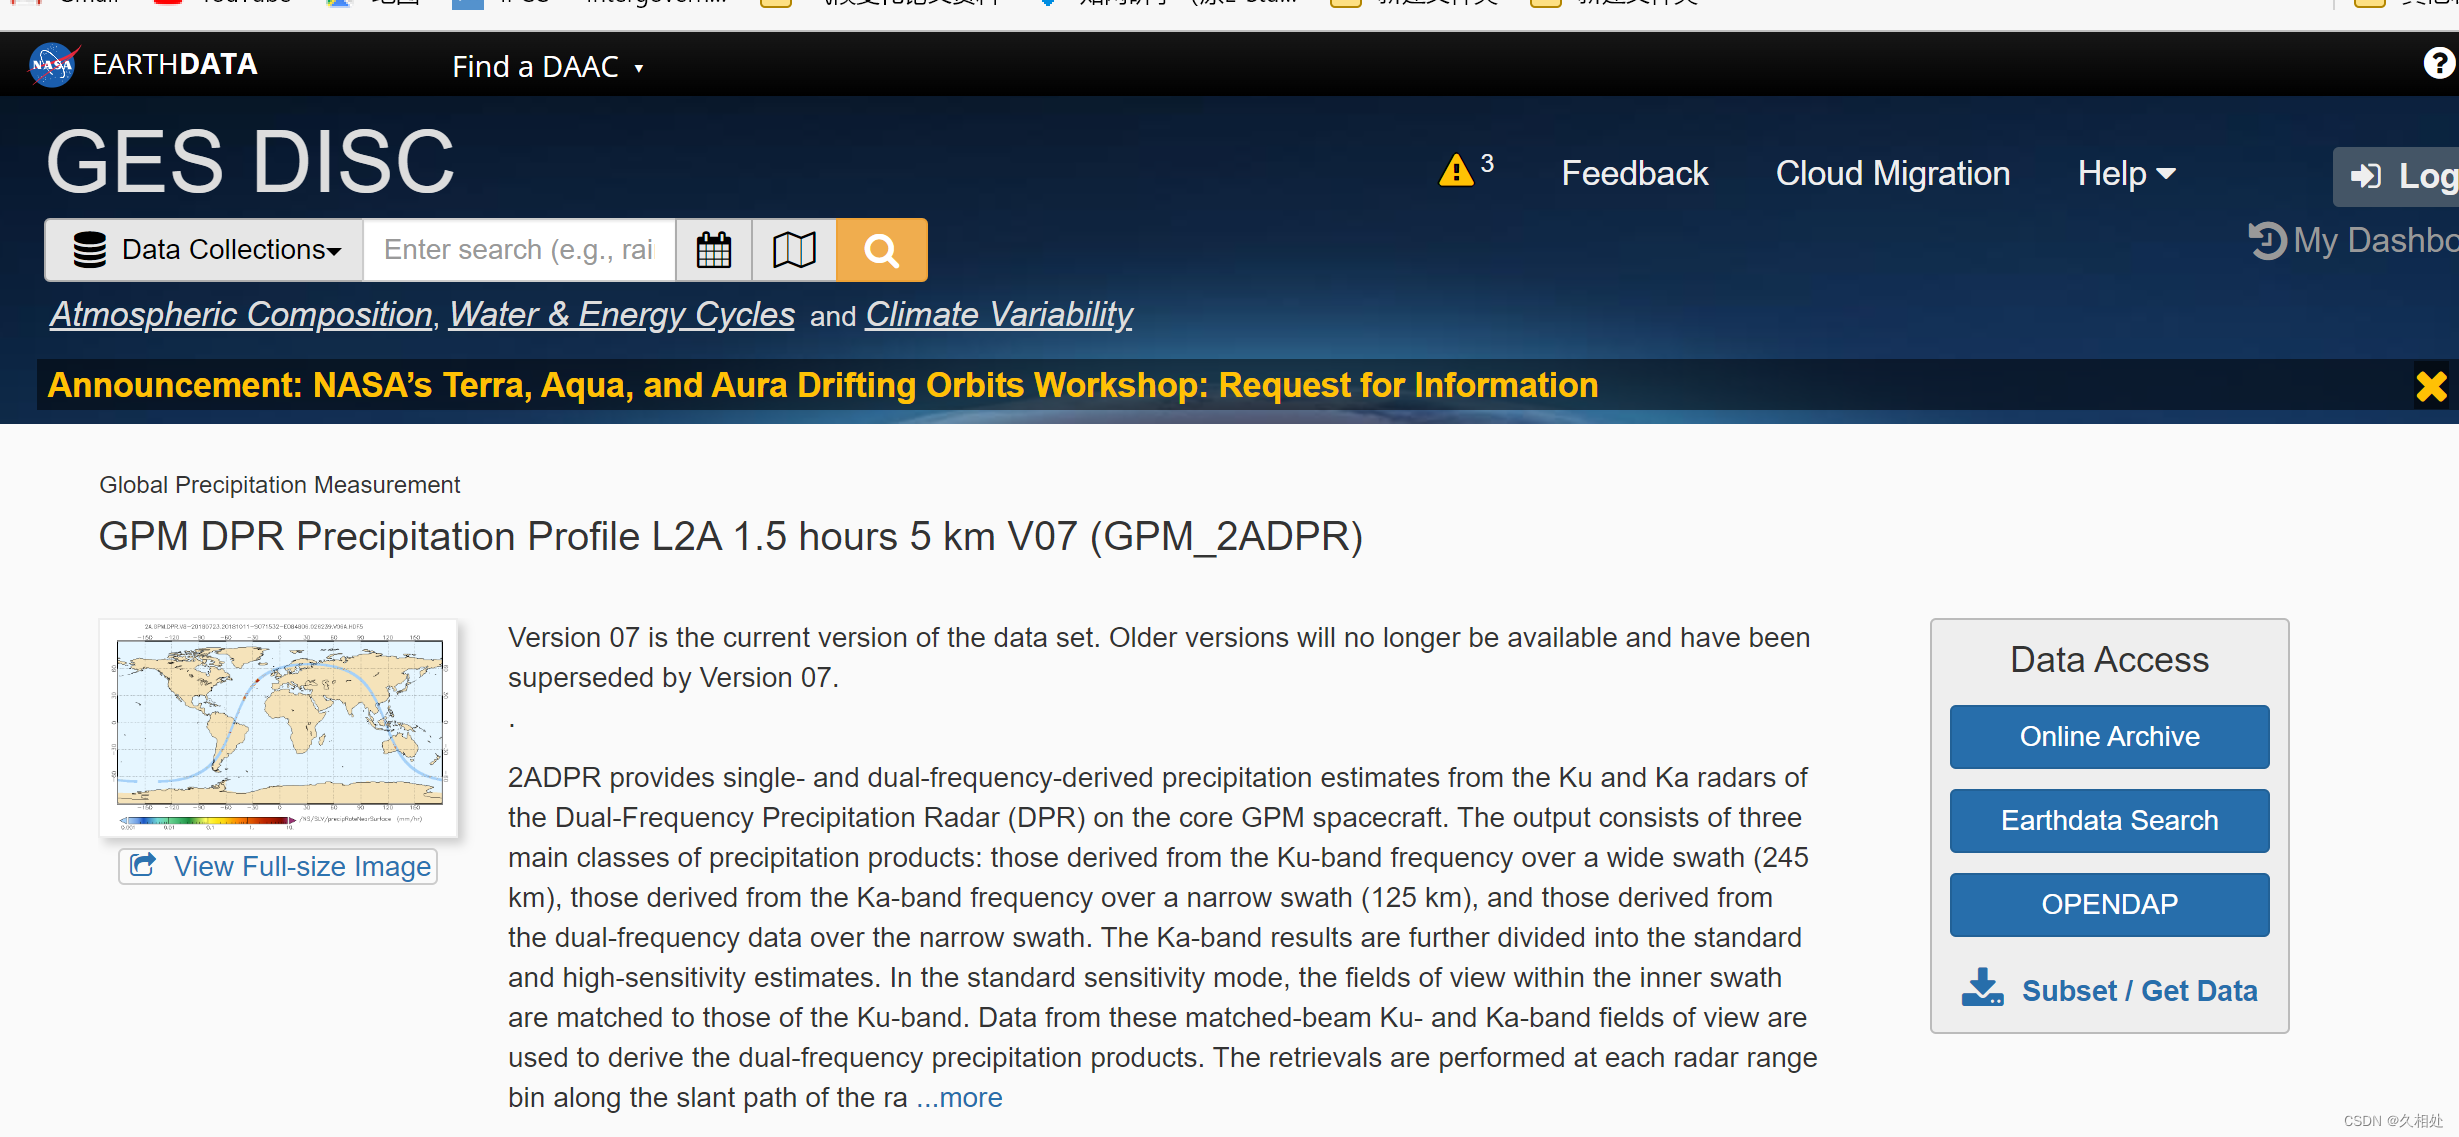Open the map spatial search icon
2459x1137 pixels.
pos(794,250)
